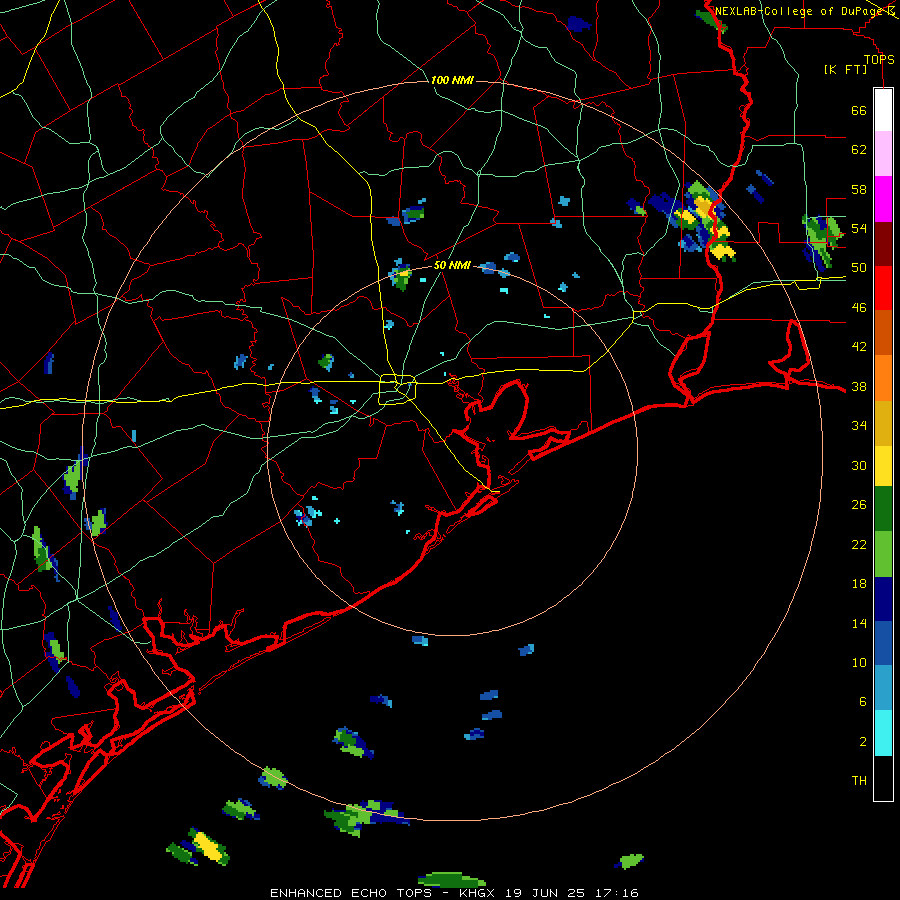The height and width of the screenshot is (900, 900).
Task: Click the "6" legend value
Action: [863, 702]
